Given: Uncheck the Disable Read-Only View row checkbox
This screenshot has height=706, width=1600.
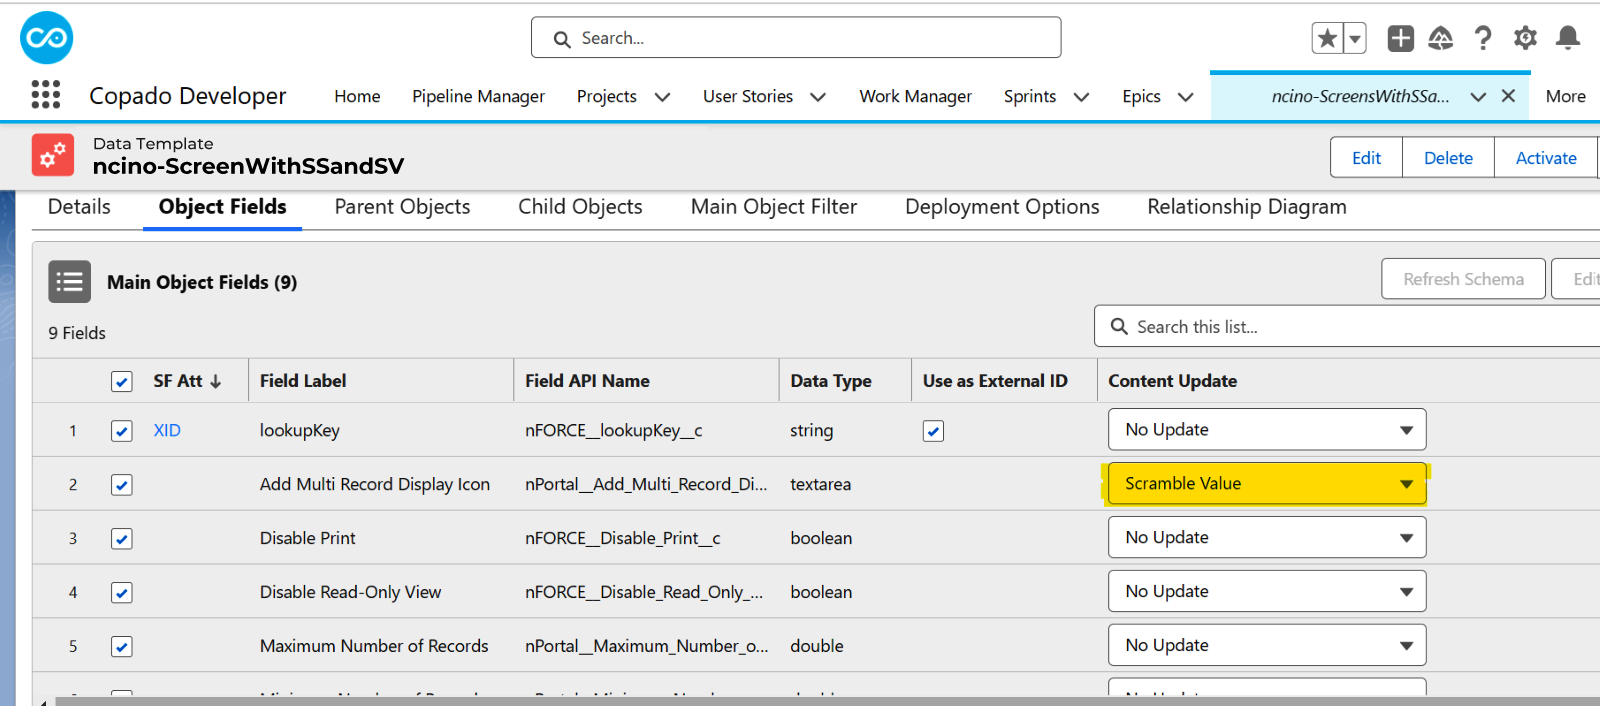Looking at the screenshot, I should click(x=121, y=593).
